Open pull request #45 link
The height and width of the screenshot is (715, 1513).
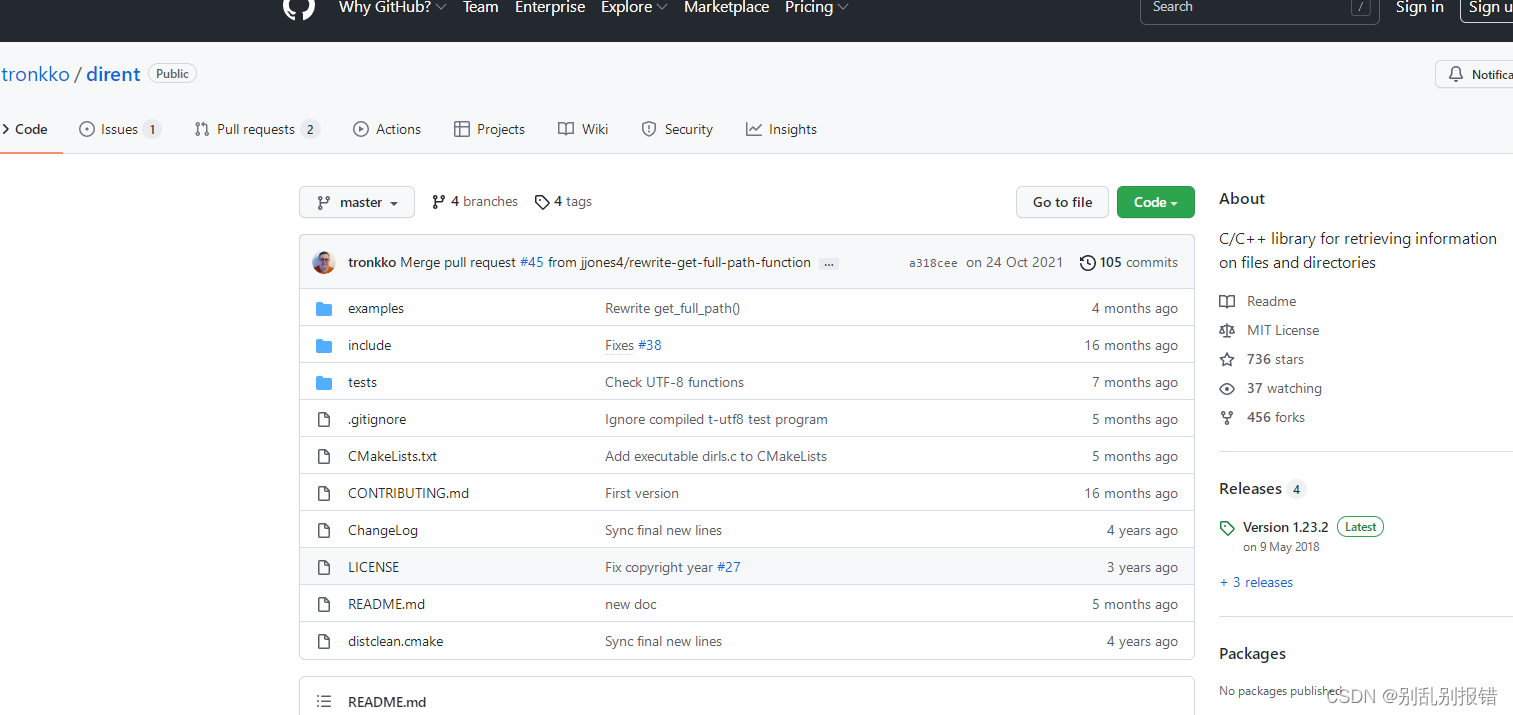pyautogui.click(x=532, y=262)
